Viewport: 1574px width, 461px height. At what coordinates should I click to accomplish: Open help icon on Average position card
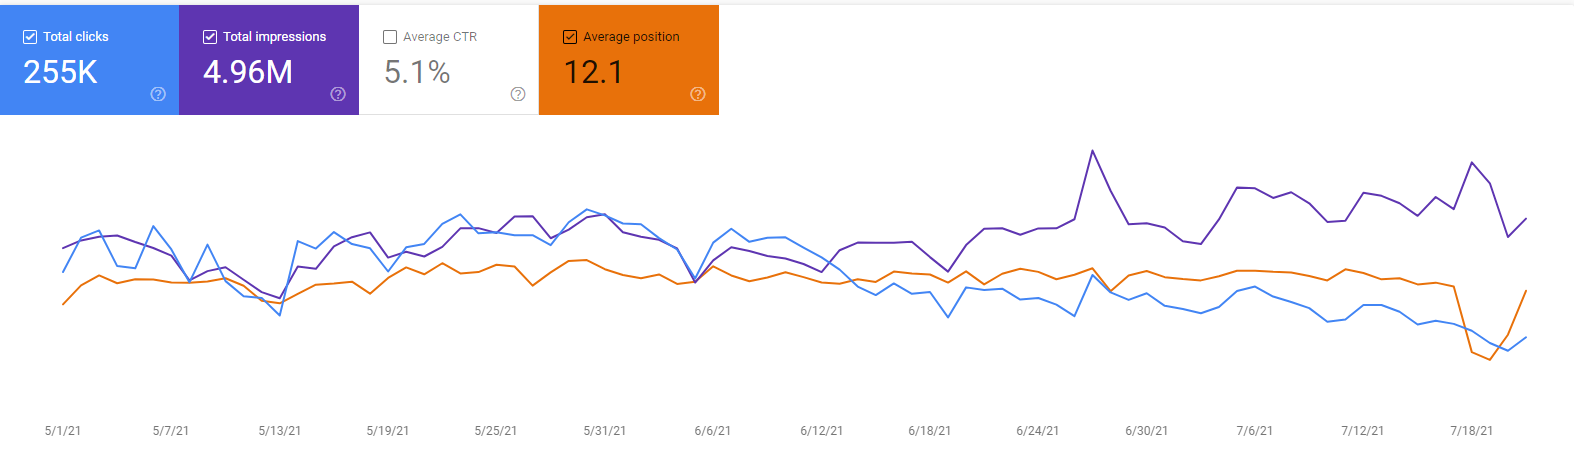[698, 94]
